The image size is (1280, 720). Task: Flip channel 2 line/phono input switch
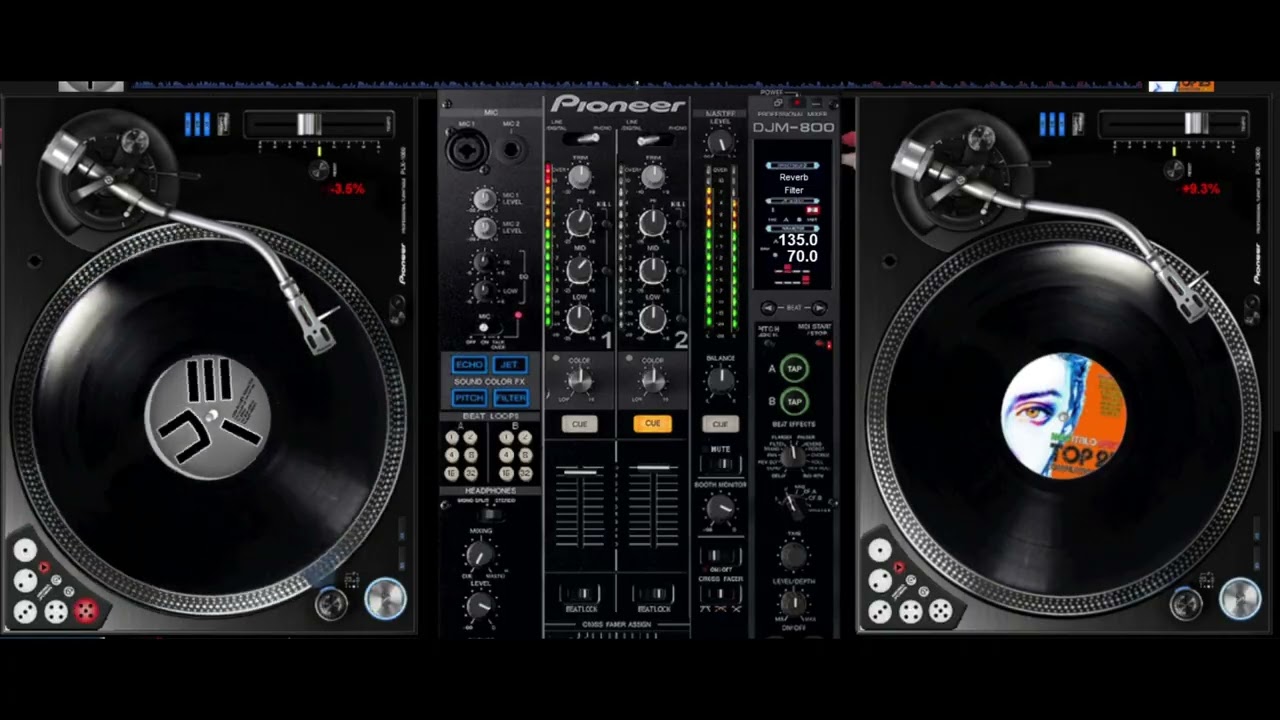coord(653,139)
